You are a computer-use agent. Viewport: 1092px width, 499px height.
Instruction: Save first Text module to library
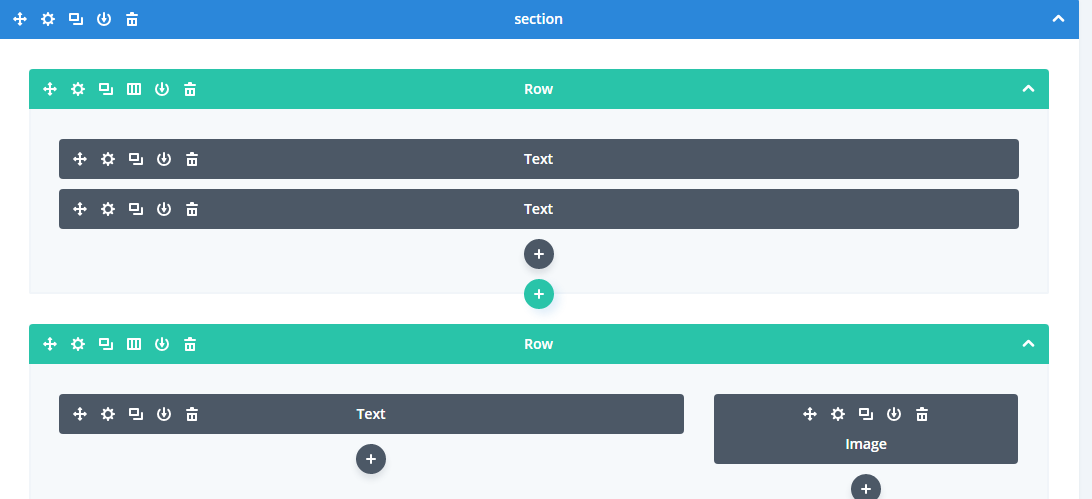(164, 159)
